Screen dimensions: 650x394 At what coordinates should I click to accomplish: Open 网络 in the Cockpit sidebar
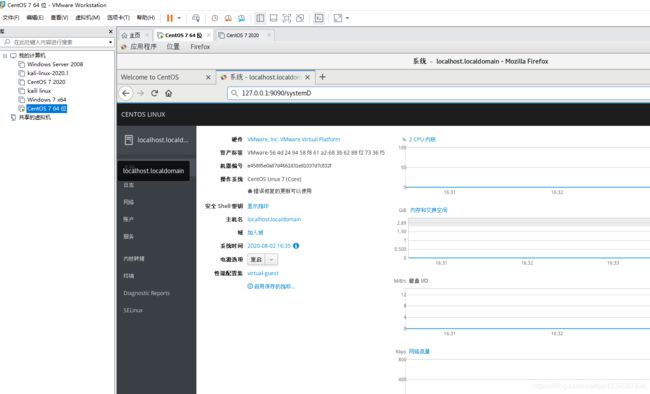129,202
